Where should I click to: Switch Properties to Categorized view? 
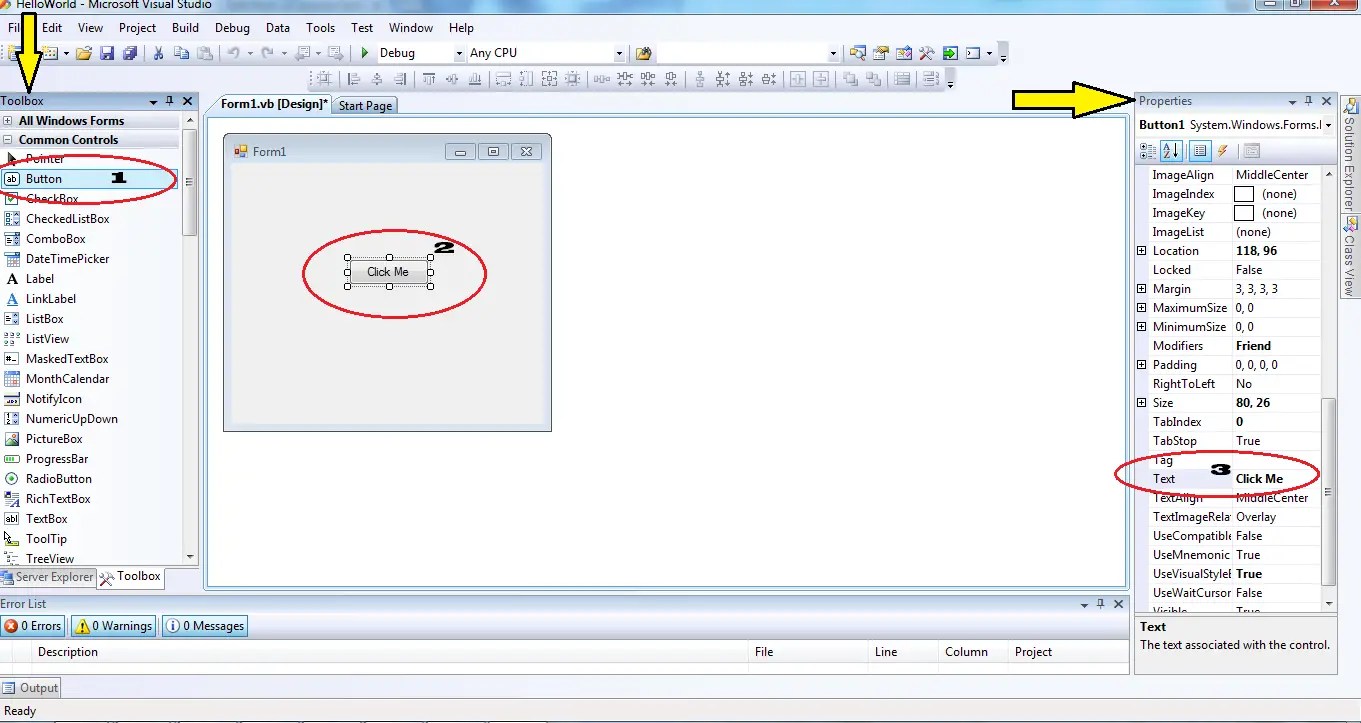[x=1149, y=150]
